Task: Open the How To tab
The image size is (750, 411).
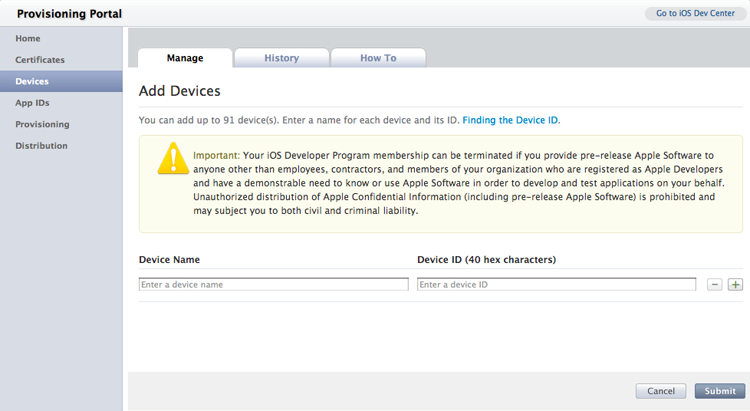Action: pos(378,58)
